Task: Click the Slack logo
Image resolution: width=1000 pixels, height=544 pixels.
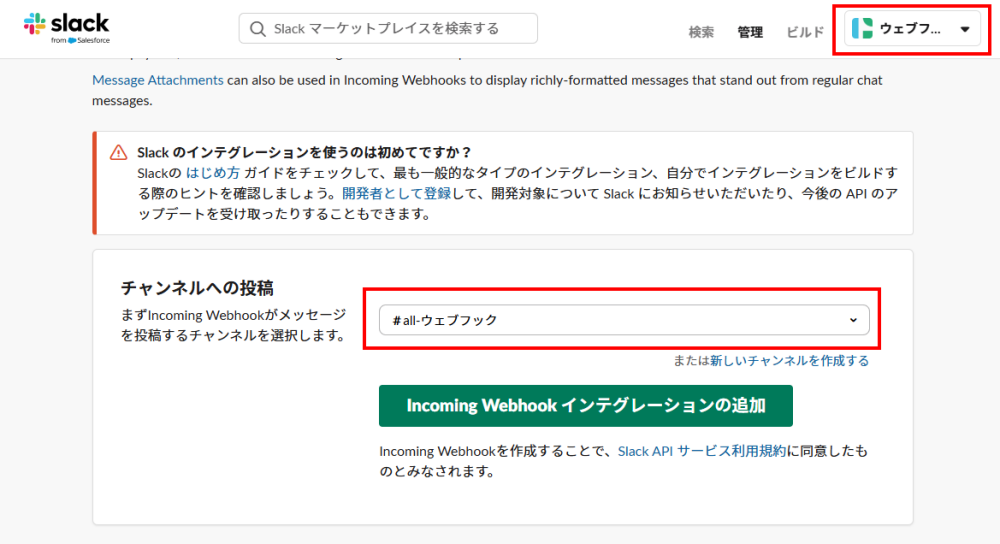Action: pyautogui.click(x=66, y=28)
